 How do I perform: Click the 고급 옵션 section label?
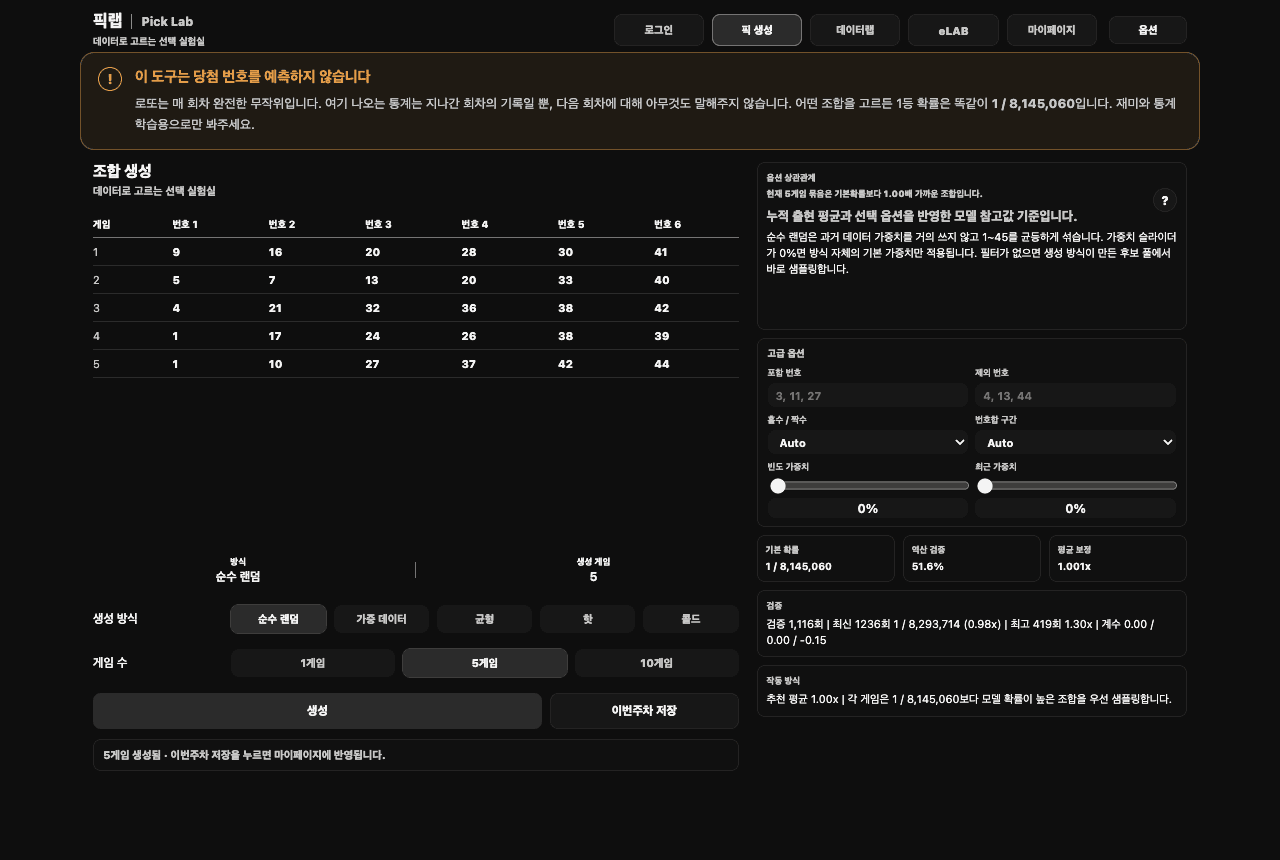click(x=786, y=353)
